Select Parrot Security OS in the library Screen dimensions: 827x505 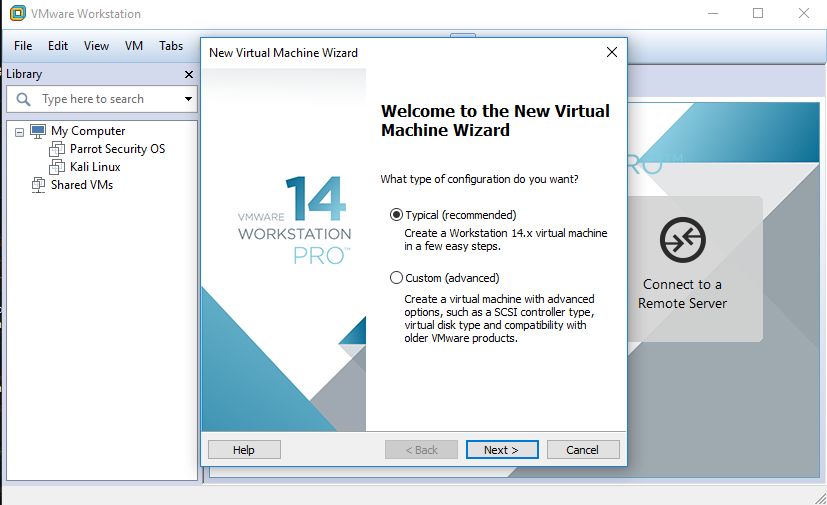118,149
